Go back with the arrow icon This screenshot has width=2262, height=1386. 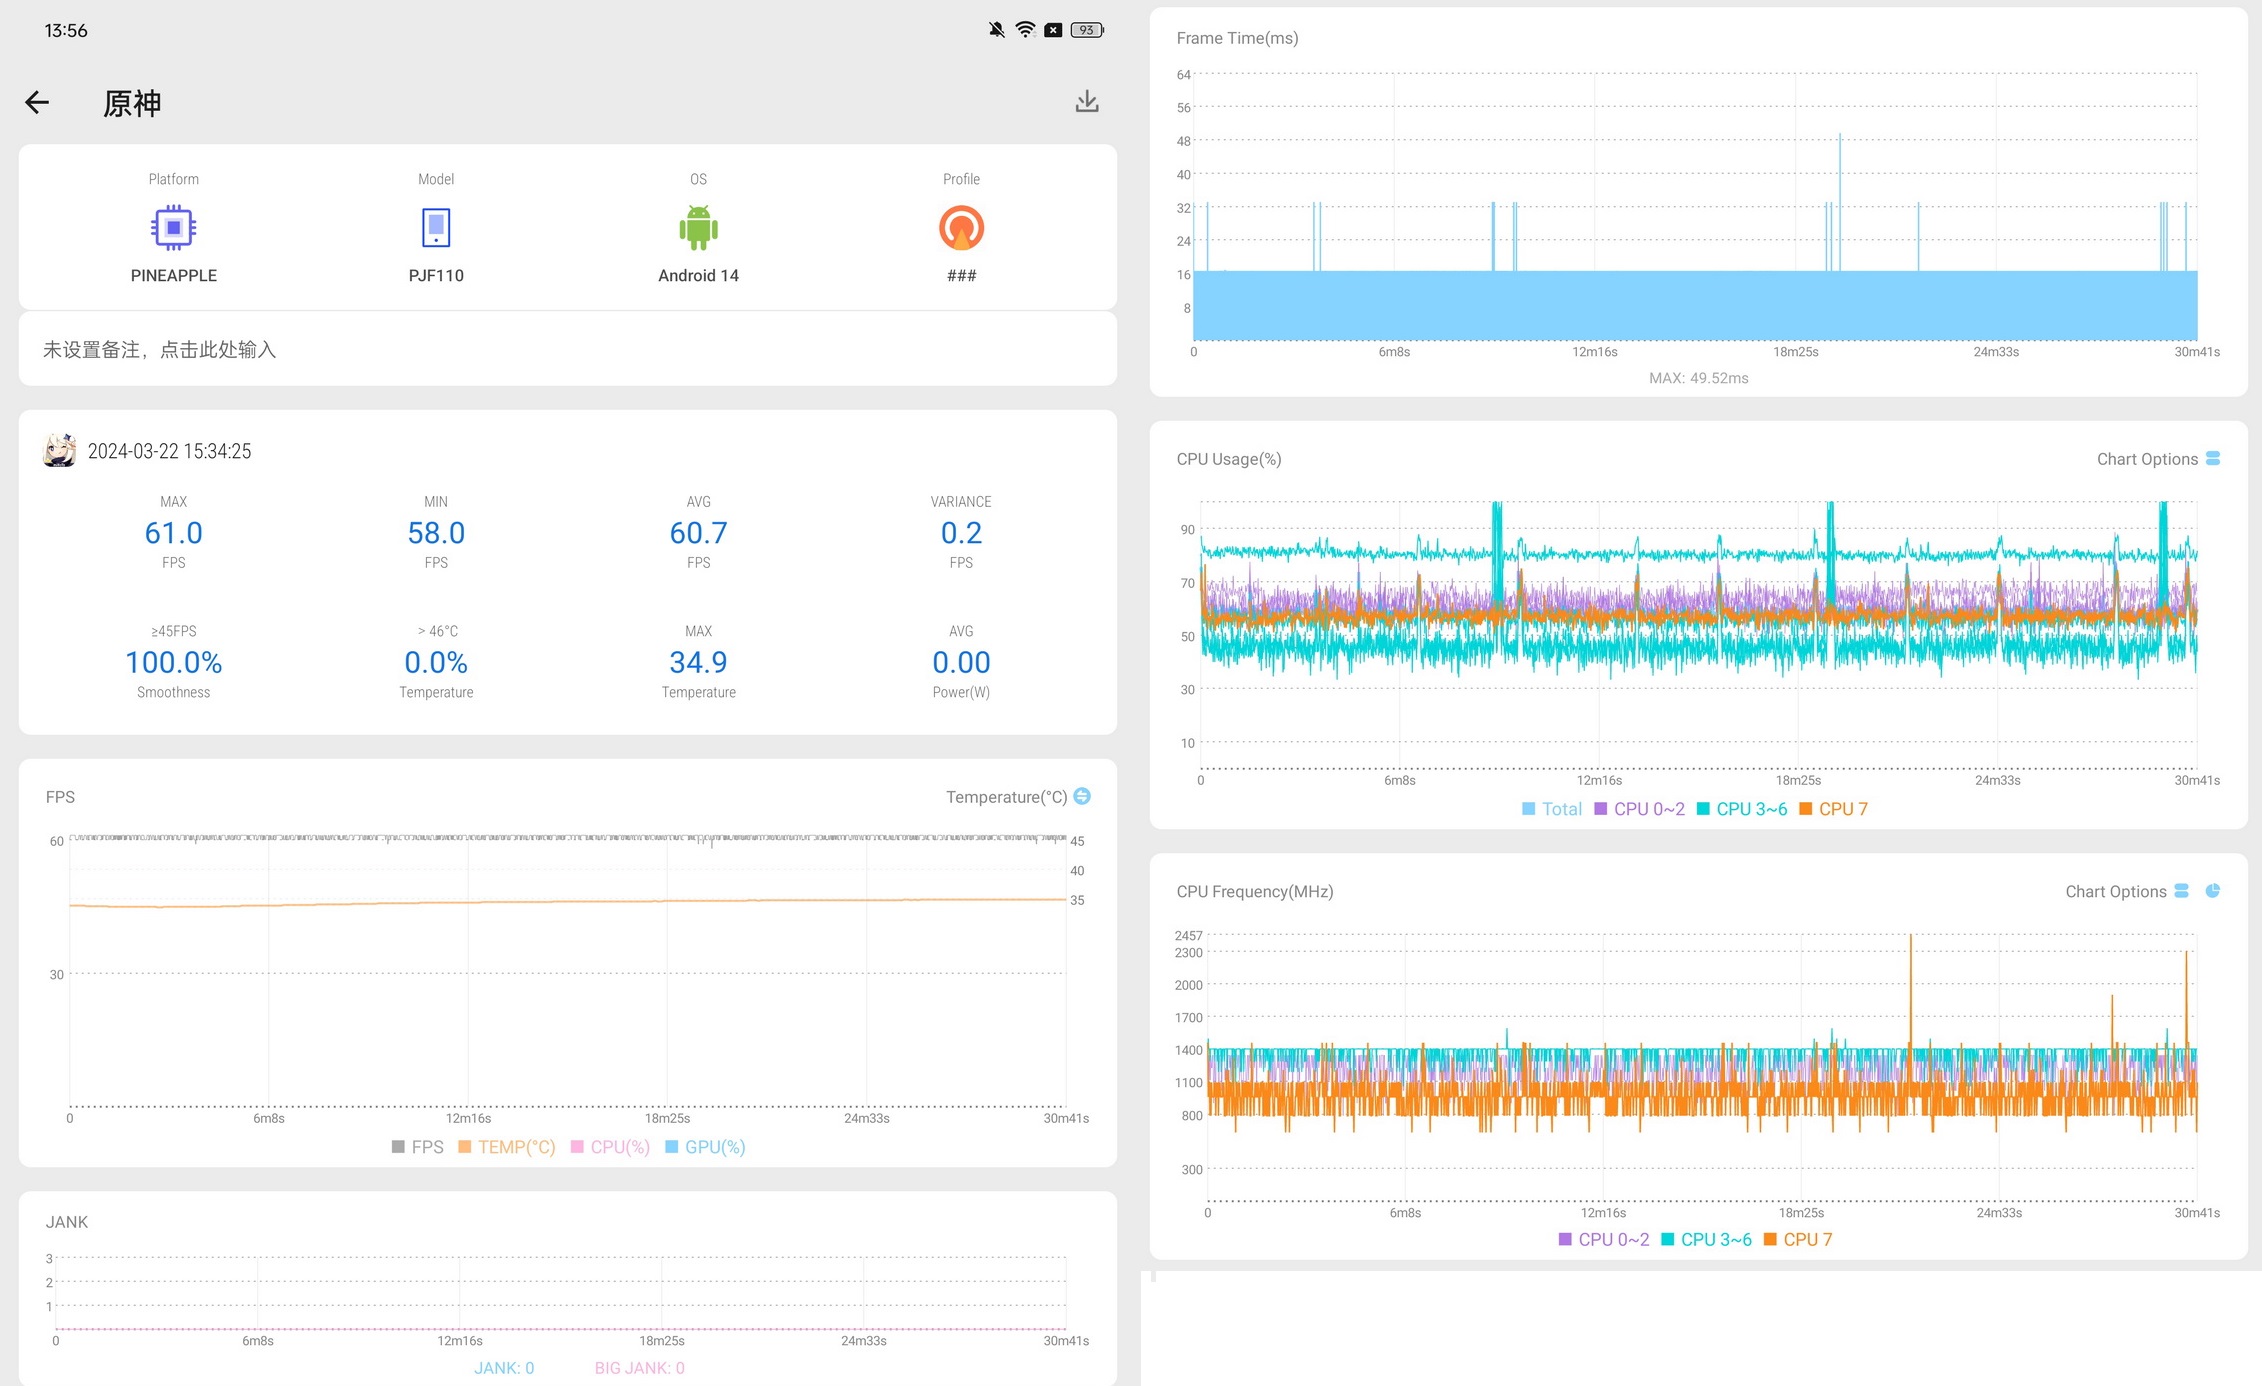click(x=37, y=102)
